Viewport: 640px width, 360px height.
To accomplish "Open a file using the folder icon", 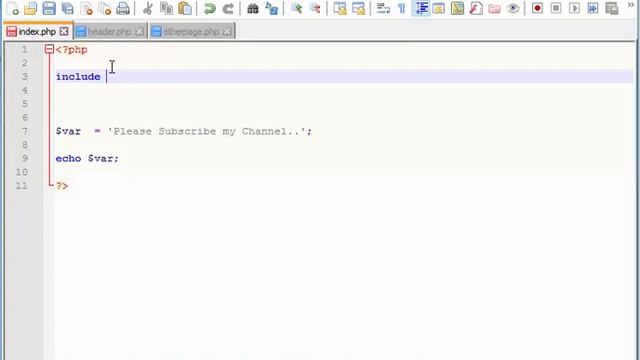I will [31, 8].
